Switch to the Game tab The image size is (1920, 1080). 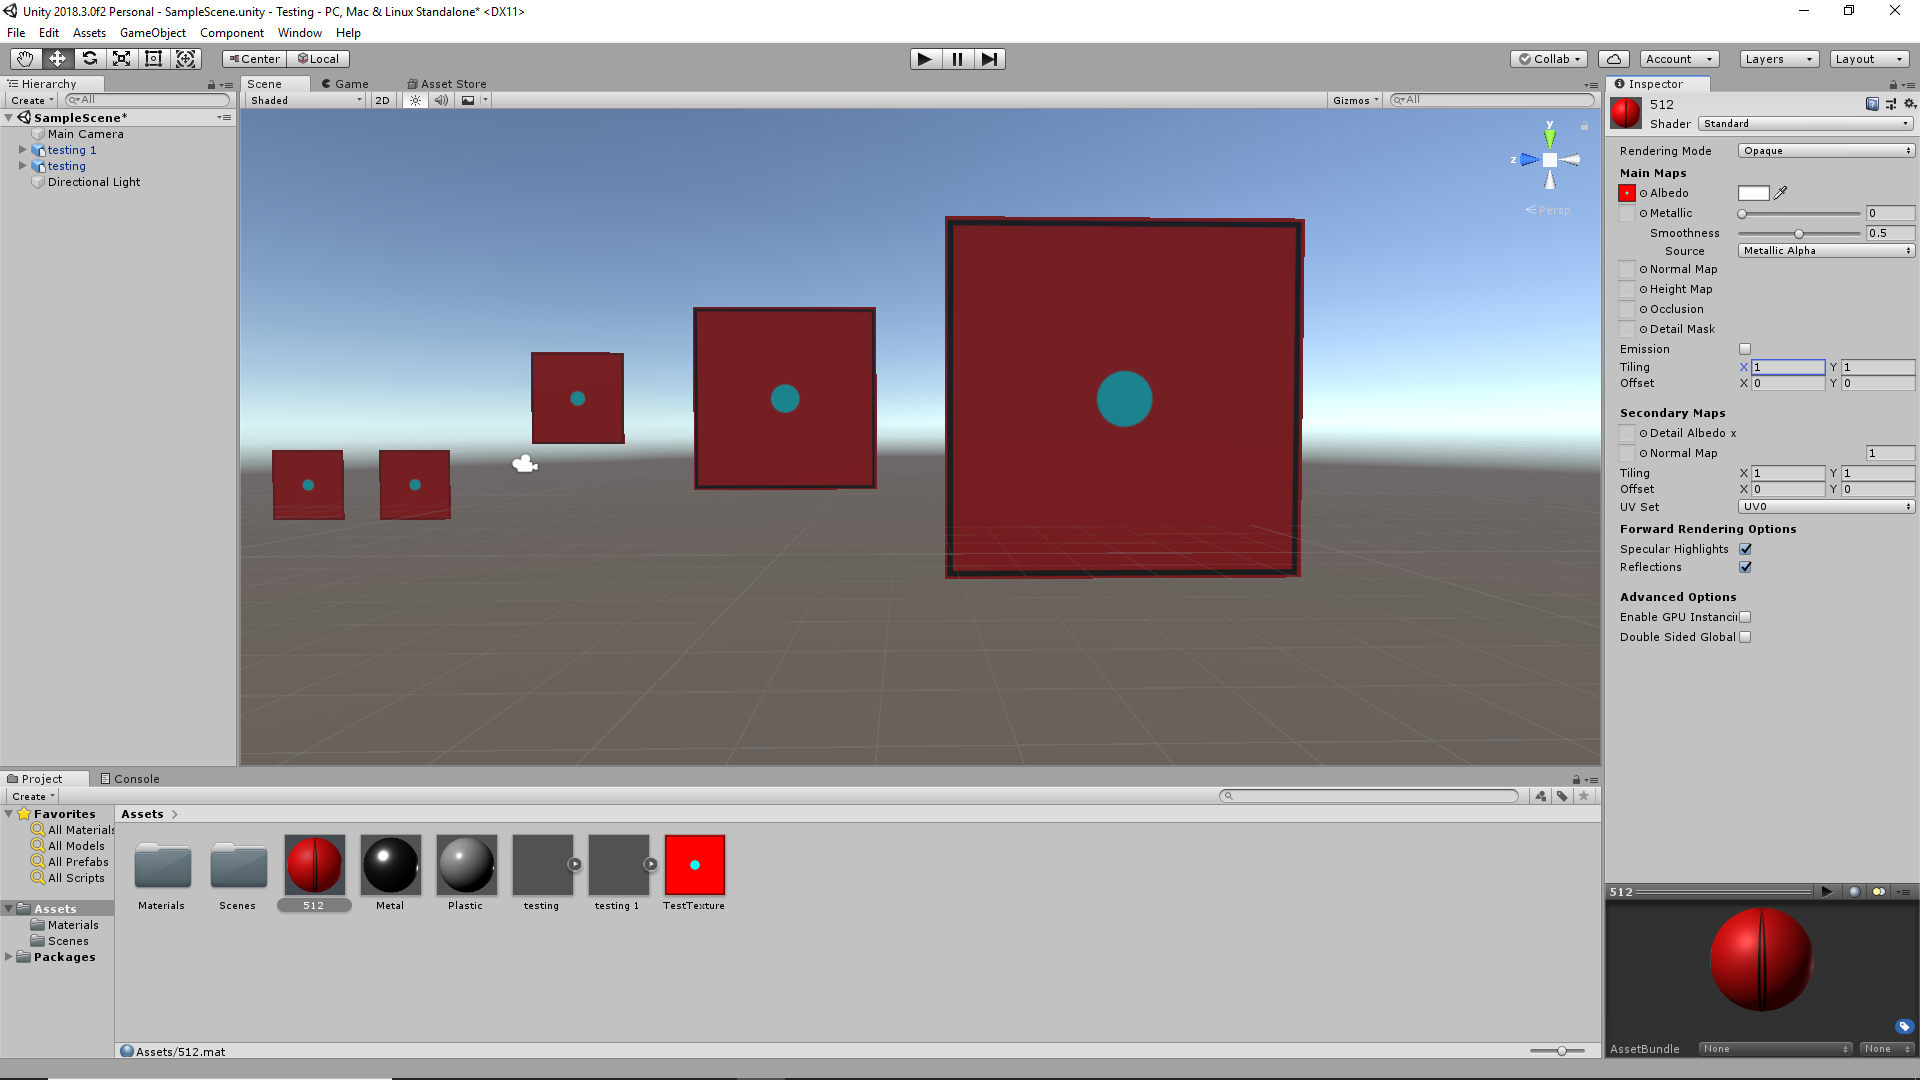347,83
